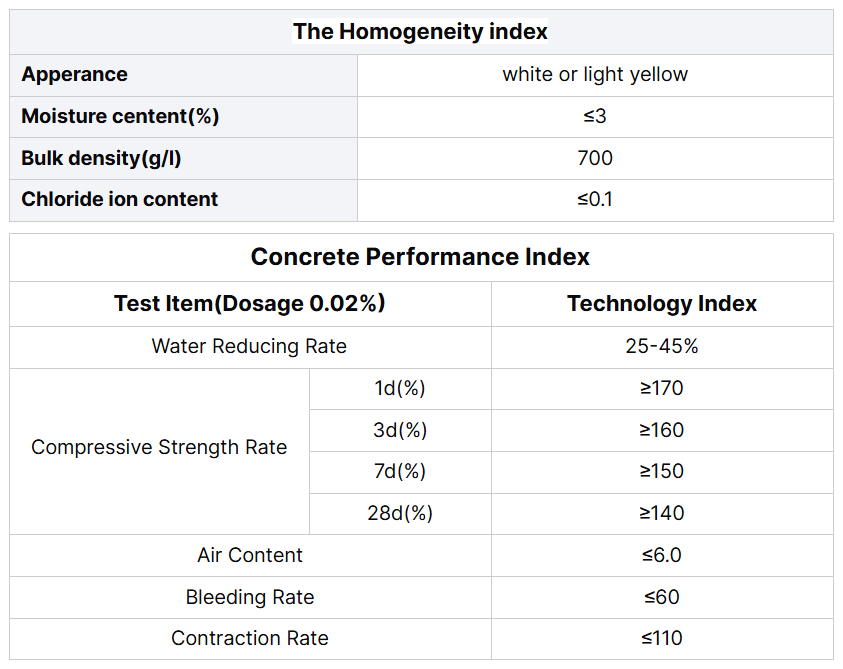
Task: Click the ≤110 contraction rate value
Action: [662, 638]
